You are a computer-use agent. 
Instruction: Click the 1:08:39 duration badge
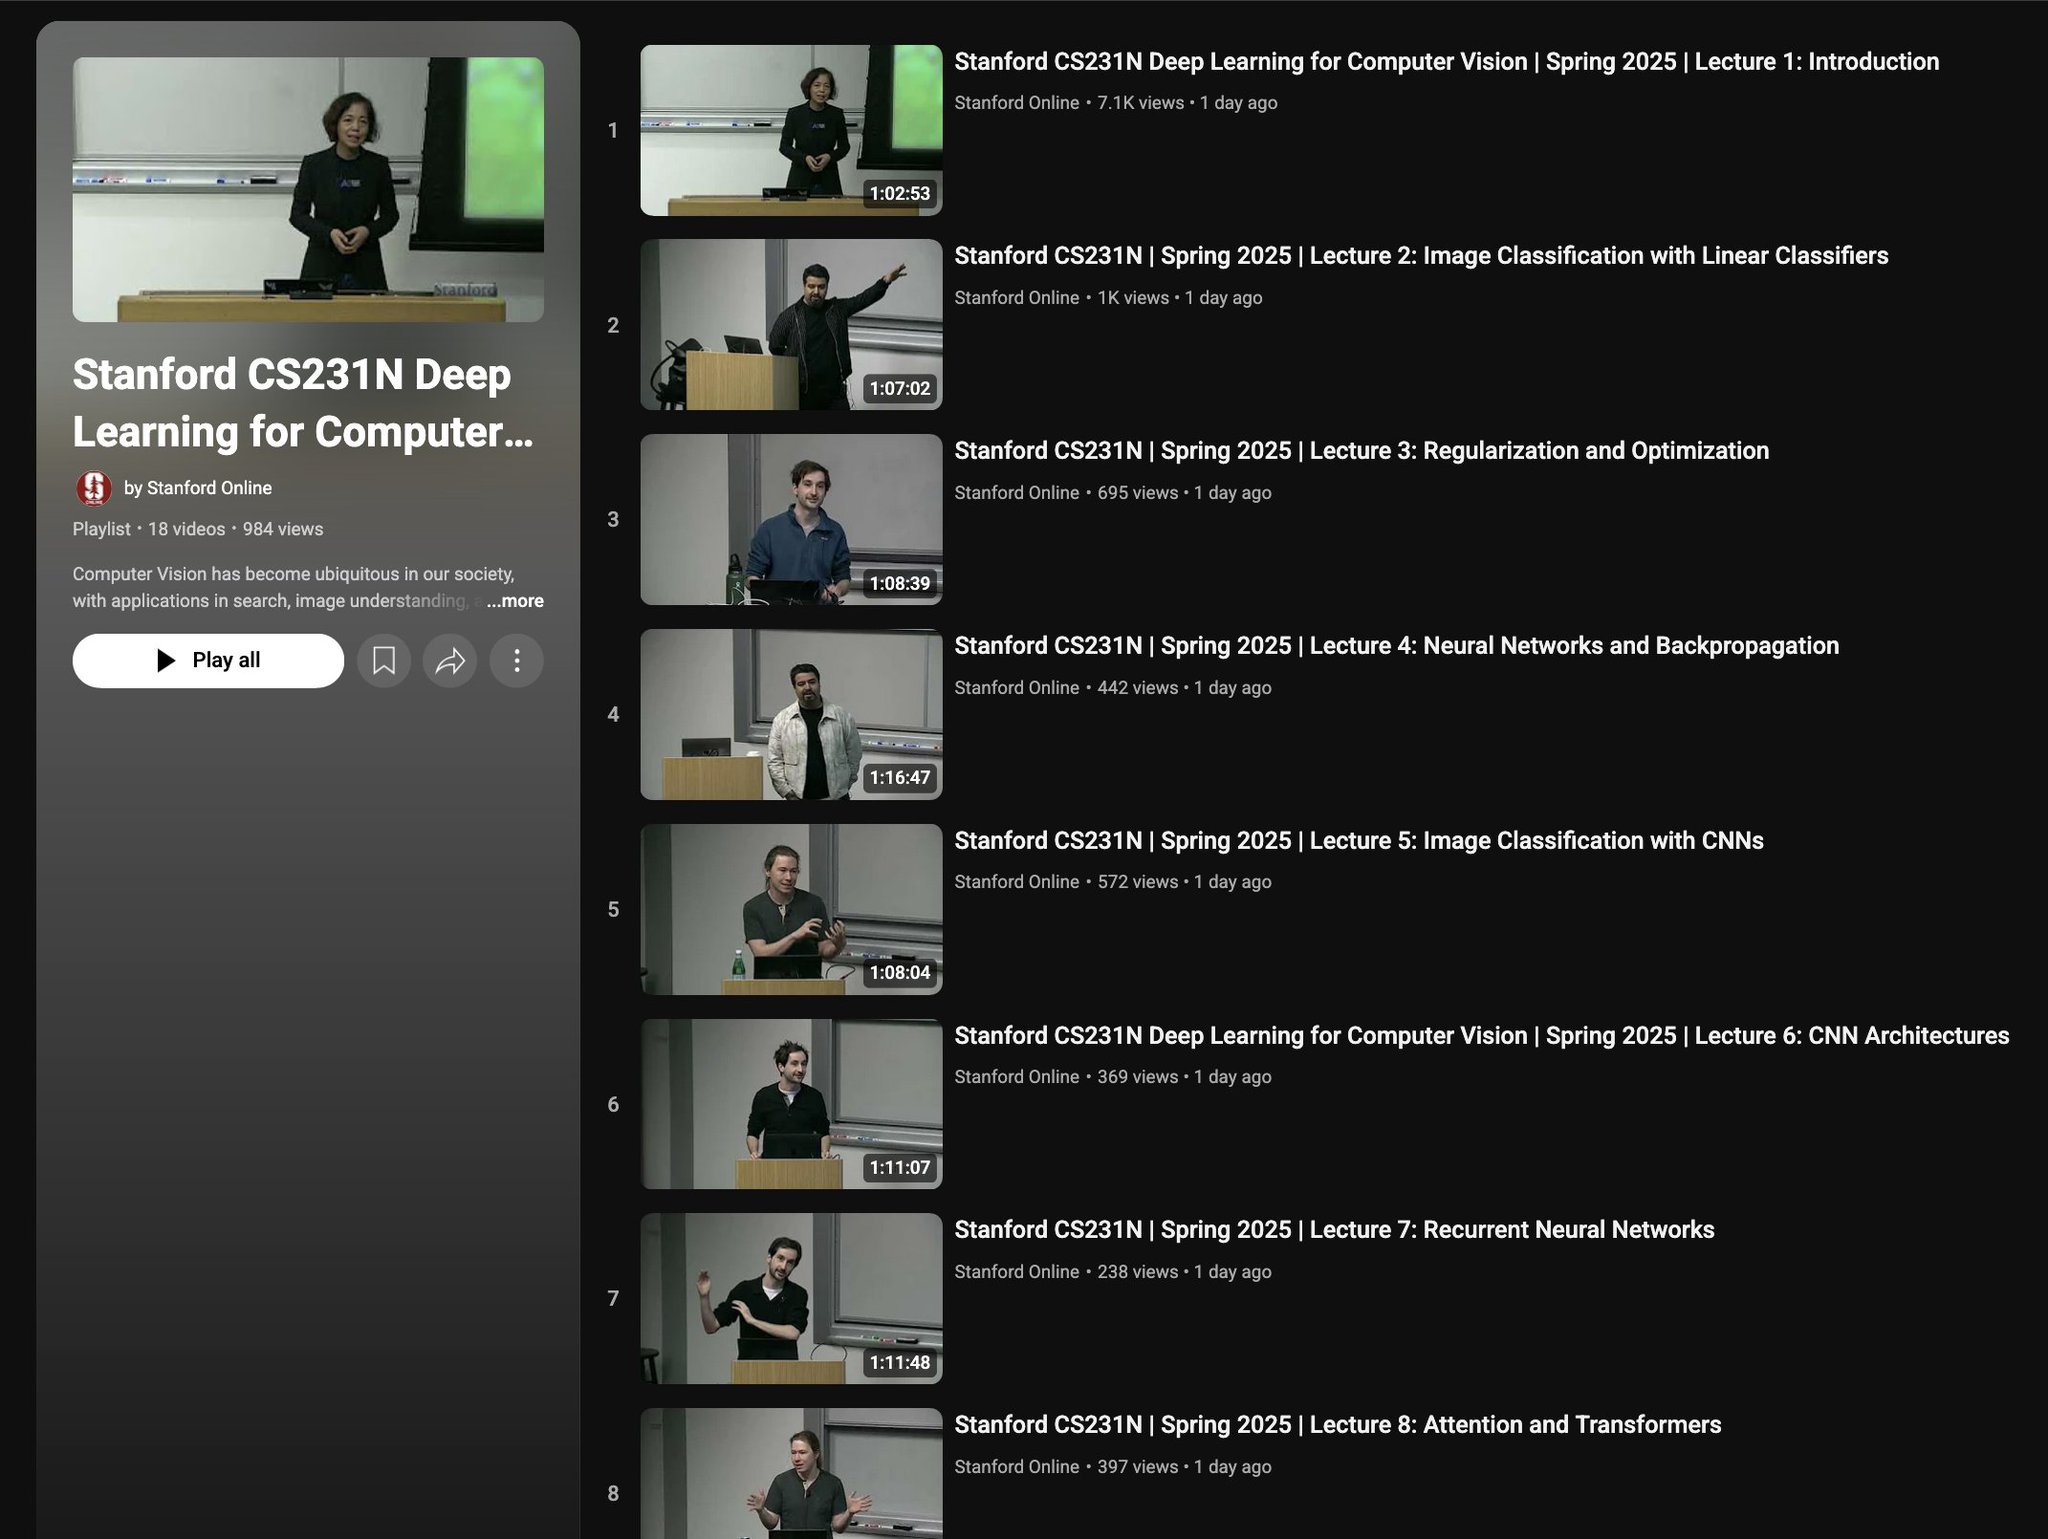click(x=899, y=584)
